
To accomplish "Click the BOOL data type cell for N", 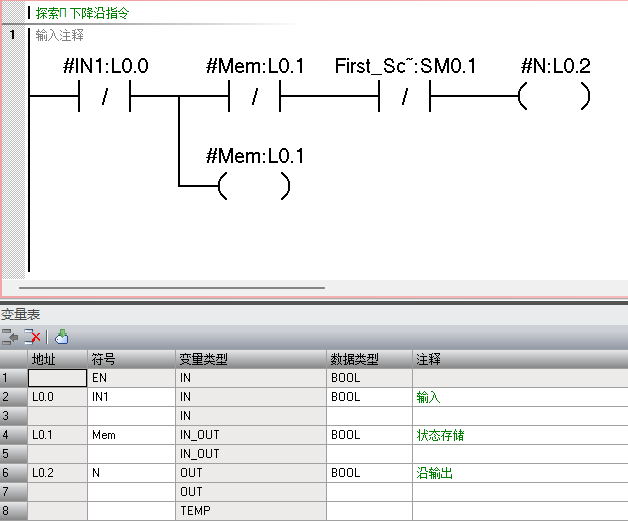I will click(x=368, y=473).
